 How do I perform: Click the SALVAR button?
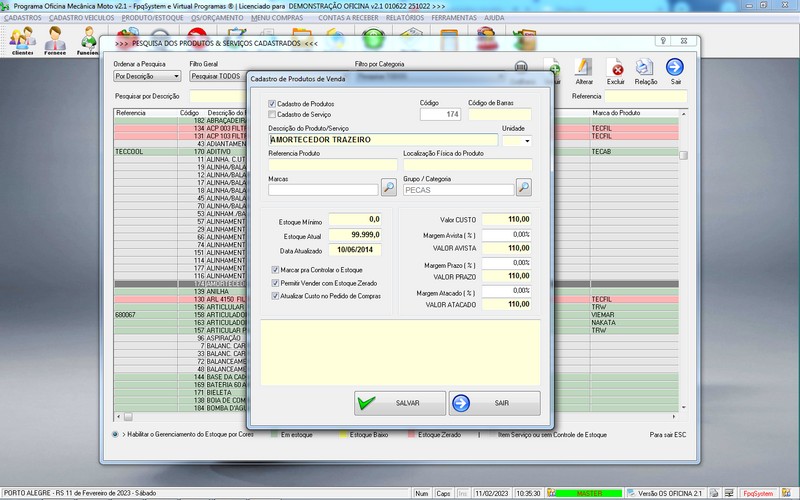coord(399,403)
